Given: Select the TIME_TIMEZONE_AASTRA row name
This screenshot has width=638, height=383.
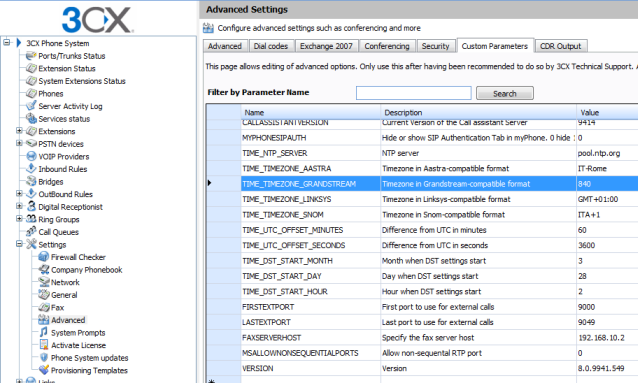Looking at the screenshot, I should pyautogui.click(x=311, y=169).
